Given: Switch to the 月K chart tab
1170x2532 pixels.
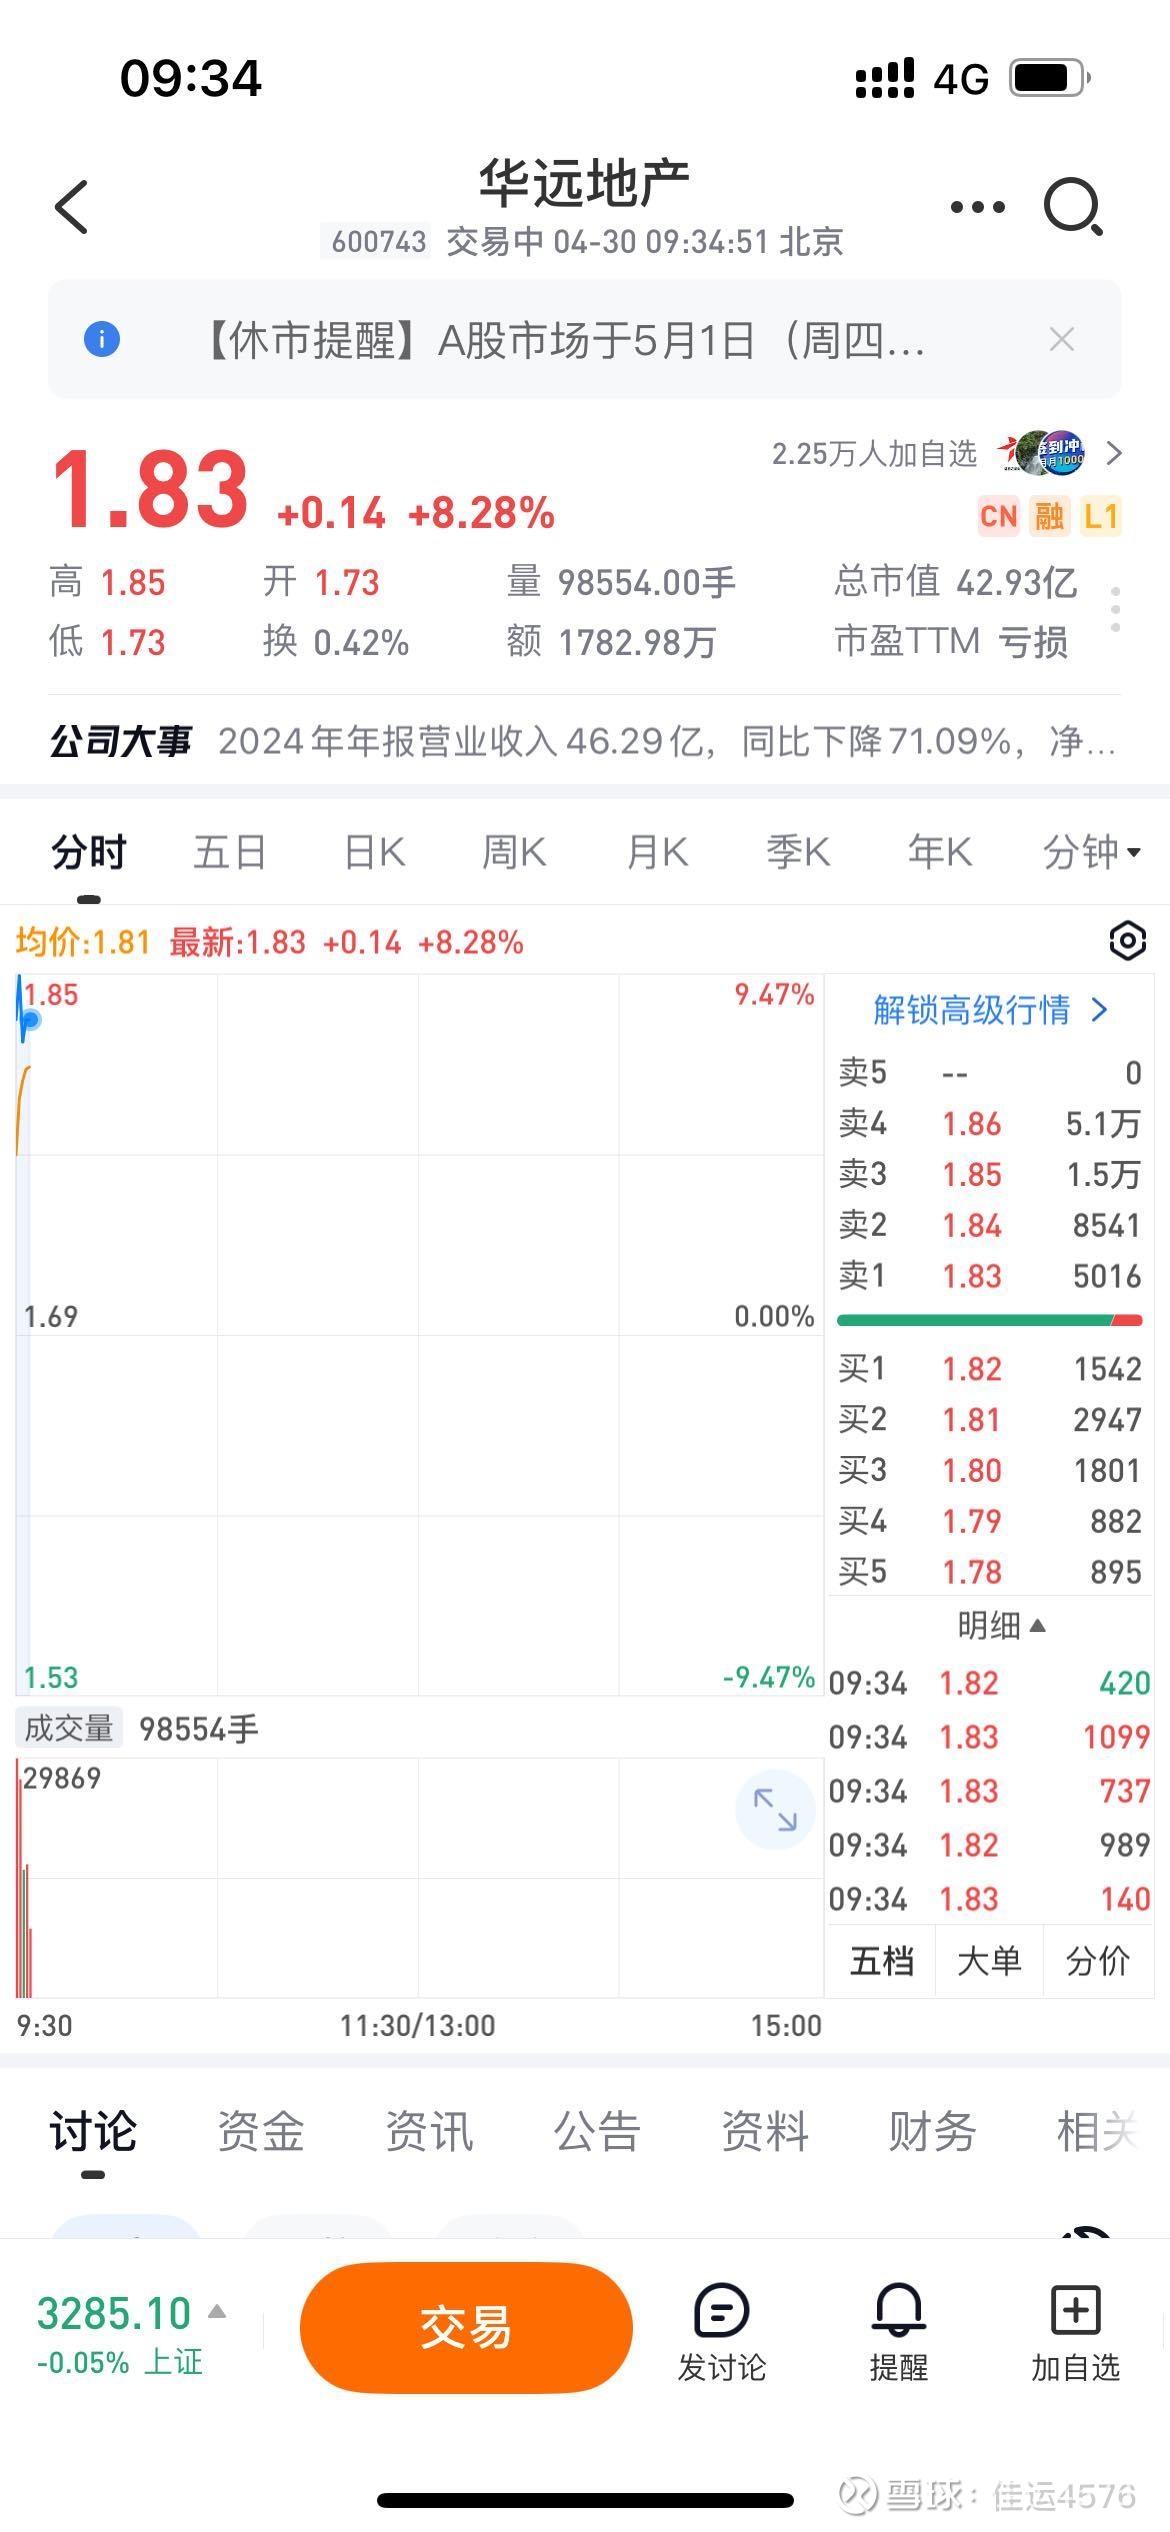Looking at the screenshot, I should 657,852.
